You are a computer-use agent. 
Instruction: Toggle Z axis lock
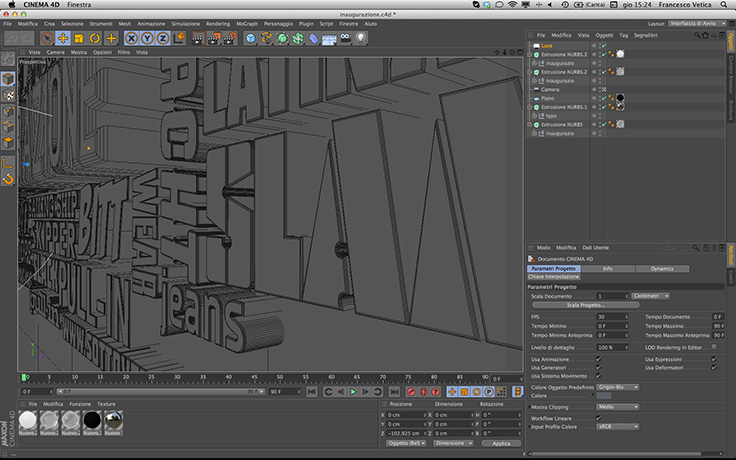coord(163,38)
